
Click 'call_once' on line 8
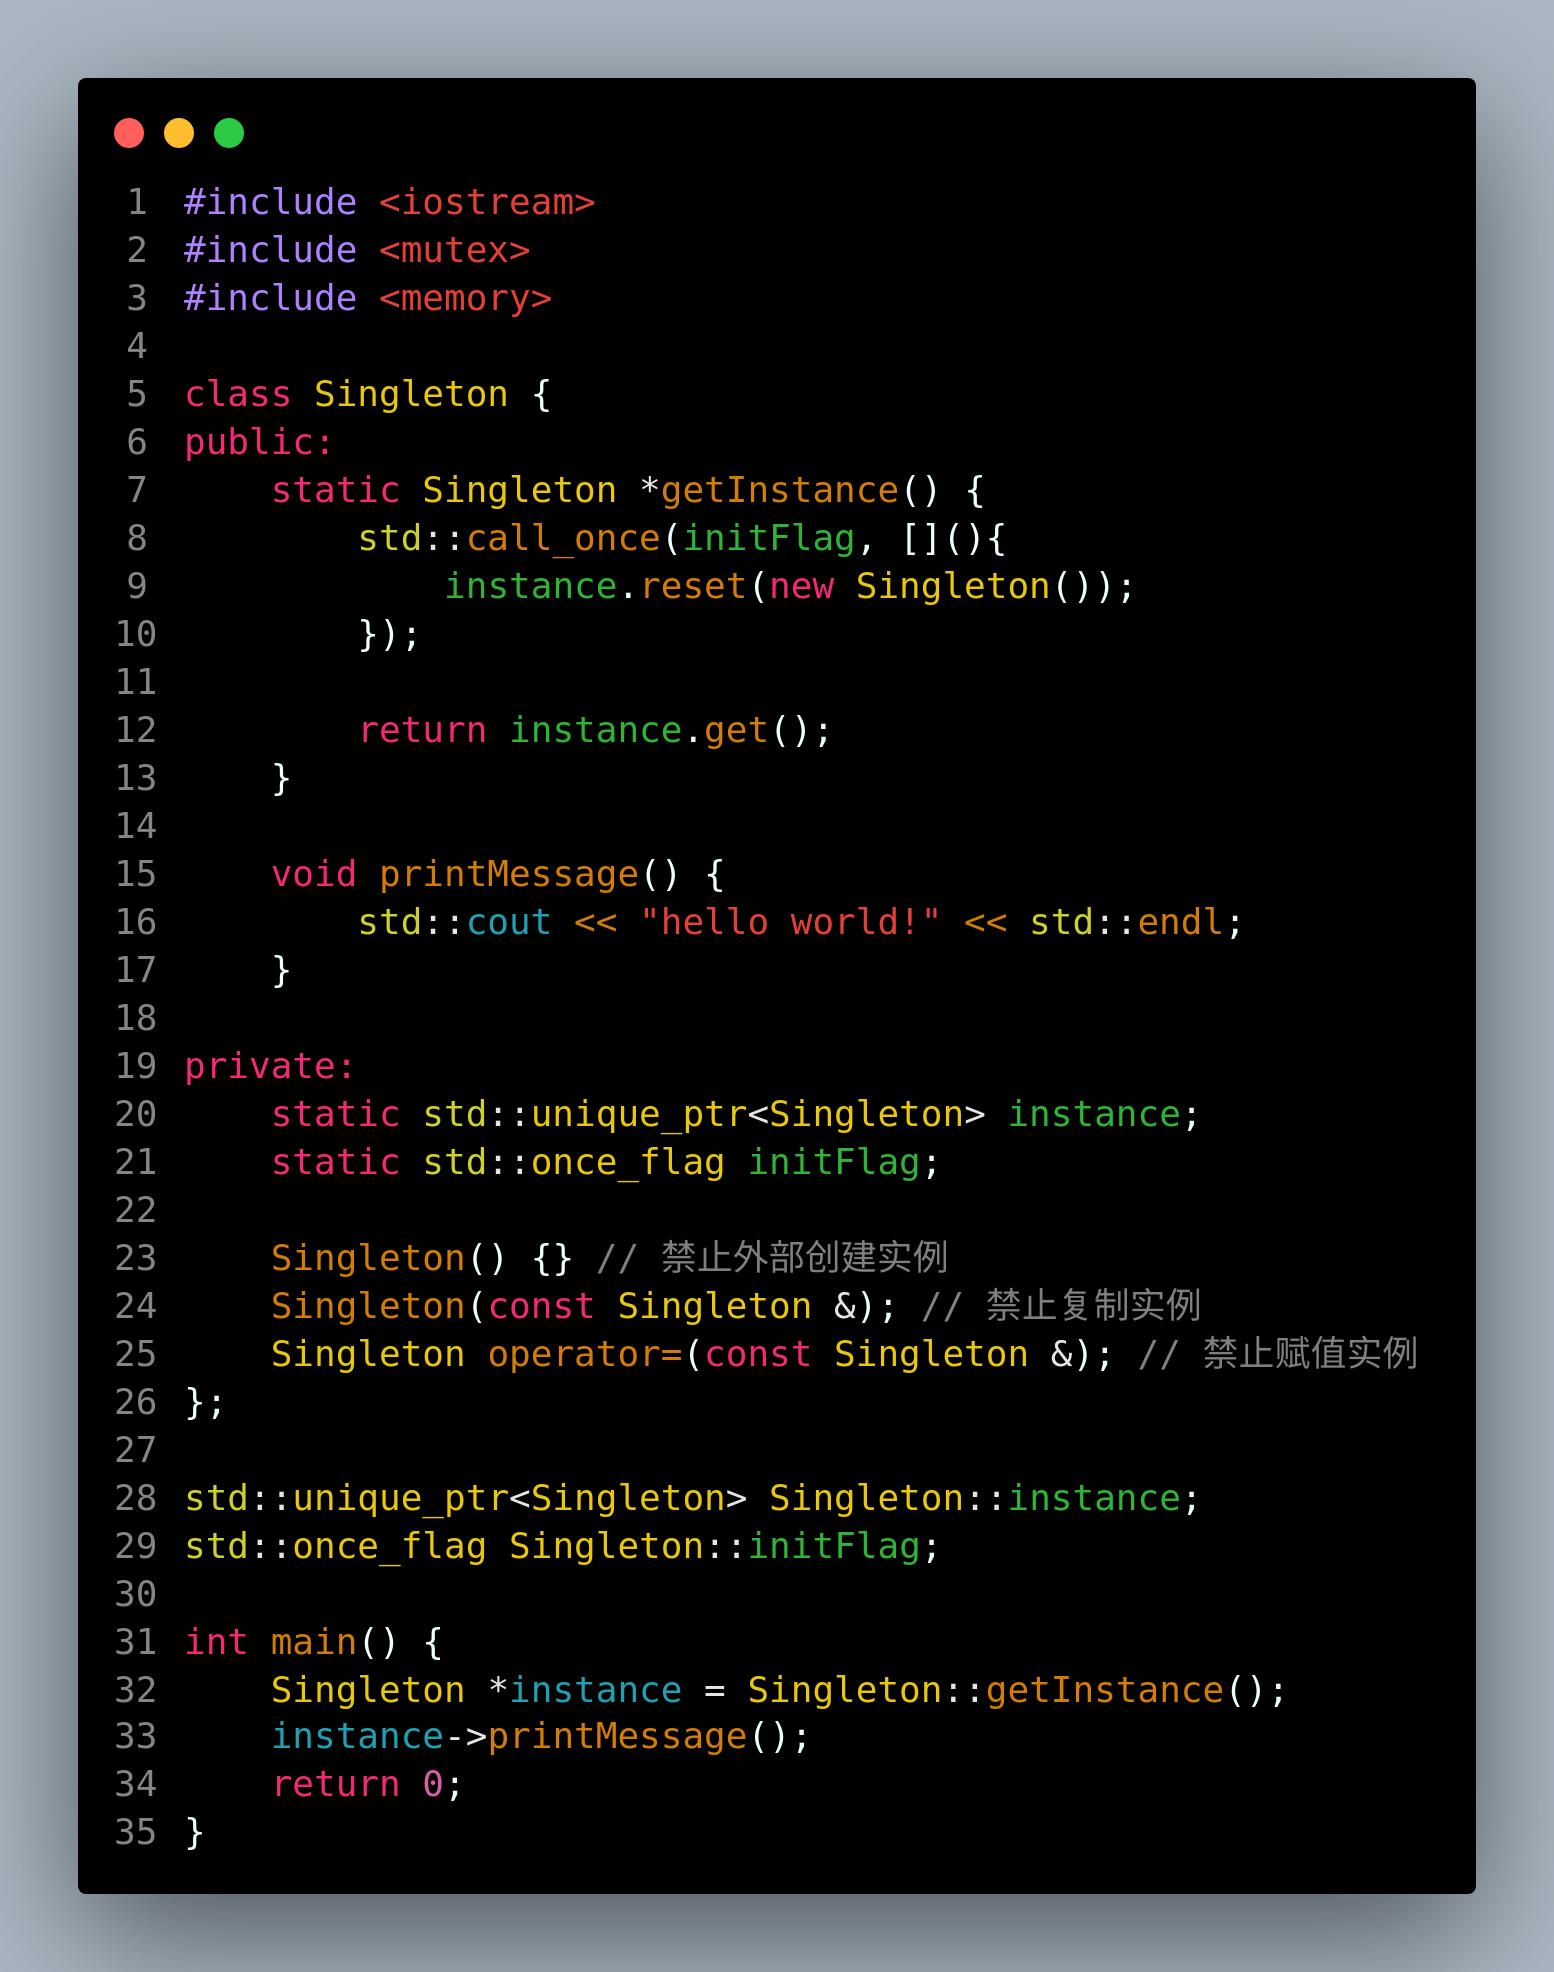tap(563, 538)
